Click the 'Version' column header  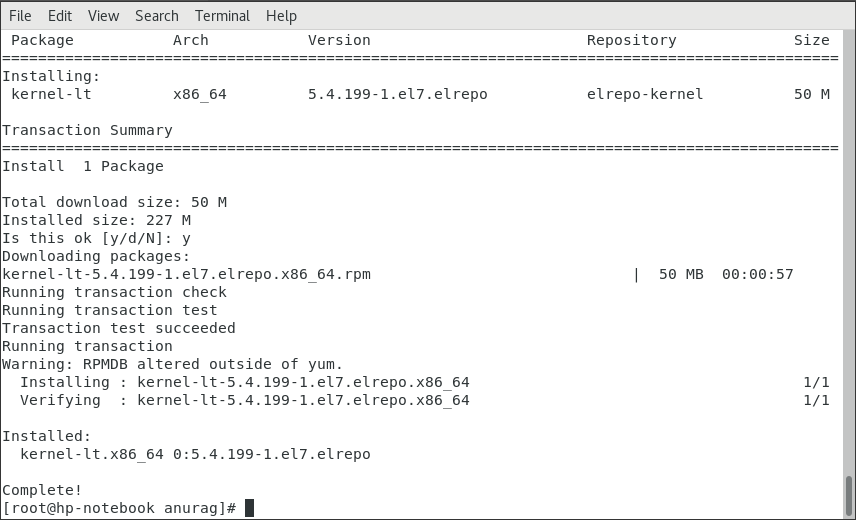[x=339, y=40]
